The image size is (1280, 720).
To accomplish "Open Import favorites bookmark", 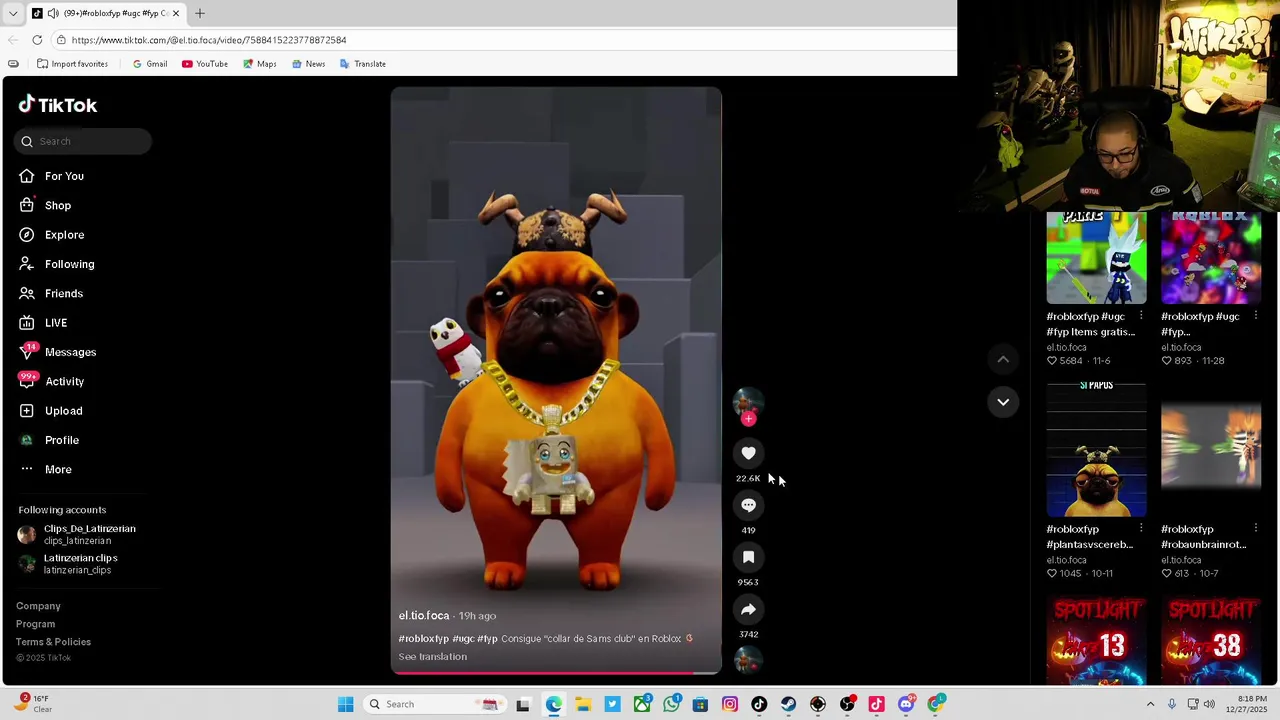I will coord(72,64).
